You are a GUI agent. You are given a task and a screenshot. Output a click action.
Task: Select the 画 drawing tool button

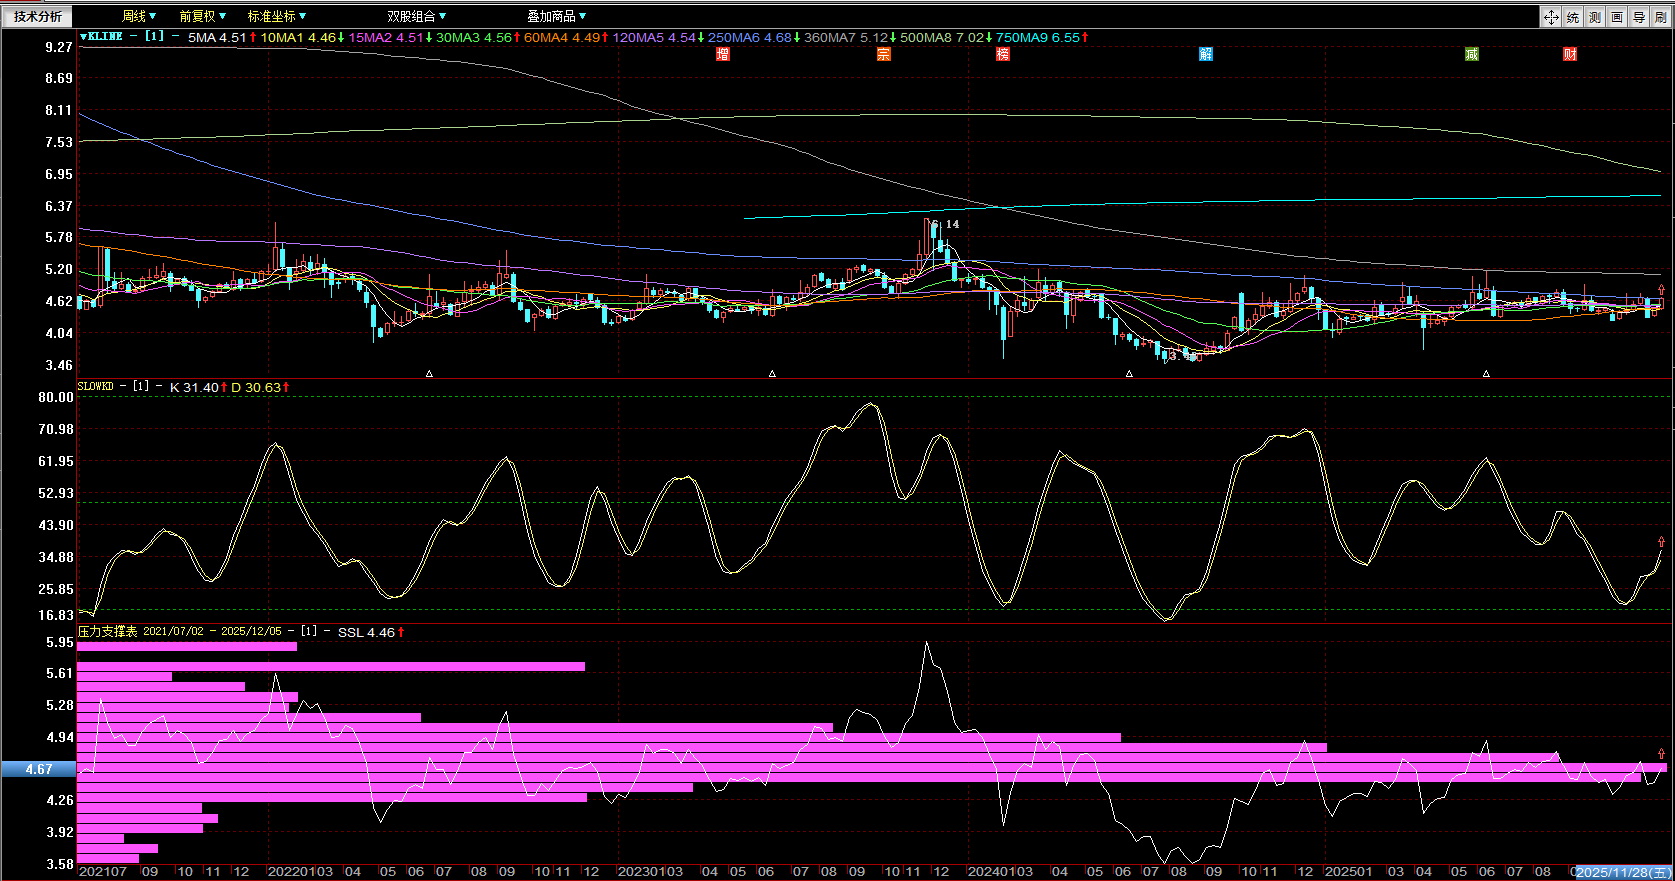click(1617, 17)
